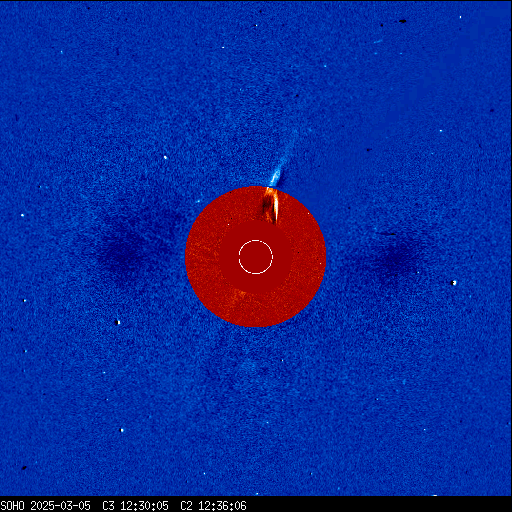The image size is (512, 512).
Task: Select the black speck at top right edge
Action: click(403, 21)
